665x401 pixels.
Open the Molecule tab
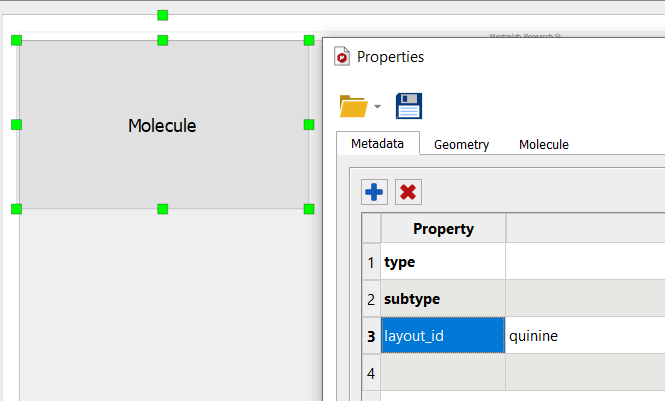tap(544, 145)
